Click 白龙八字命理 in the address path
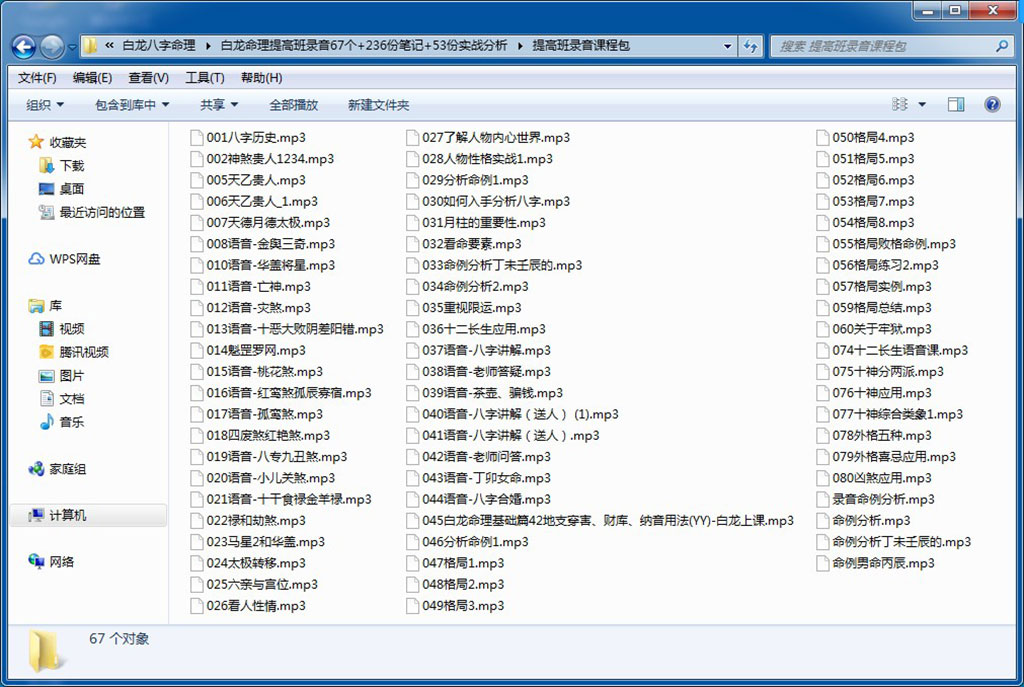This screenshot has height=687, width=1024. 159,46
